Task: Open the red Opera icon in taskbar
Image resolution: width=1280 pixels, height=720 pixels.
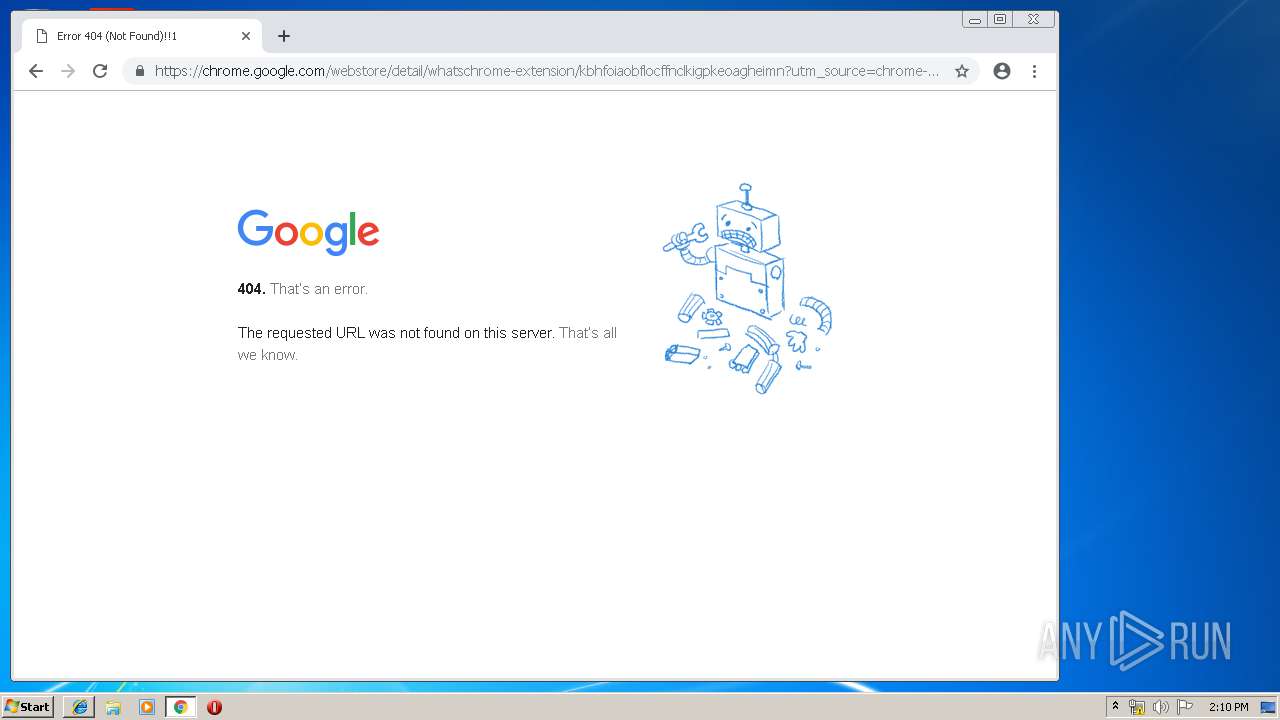Action: pyautogui.click(x=214, y=707)
